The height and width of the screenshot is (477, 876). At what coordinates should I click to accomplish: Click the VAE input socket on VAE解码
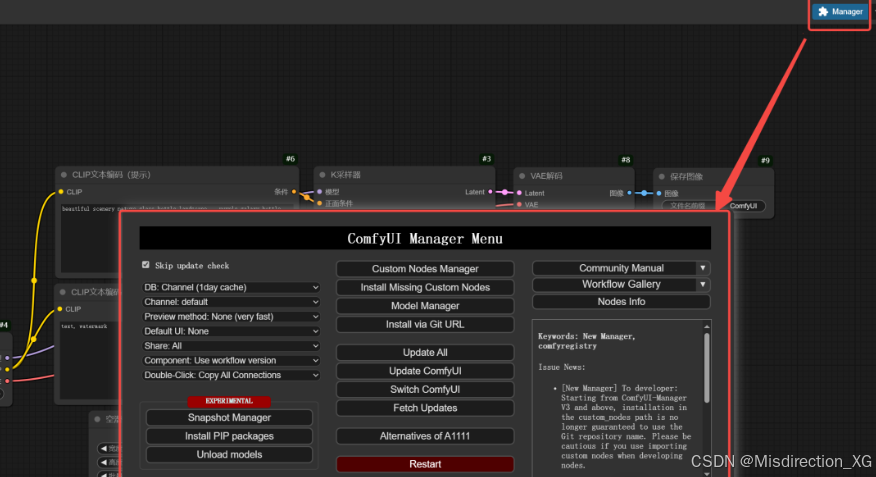click(x=520, y=204)
